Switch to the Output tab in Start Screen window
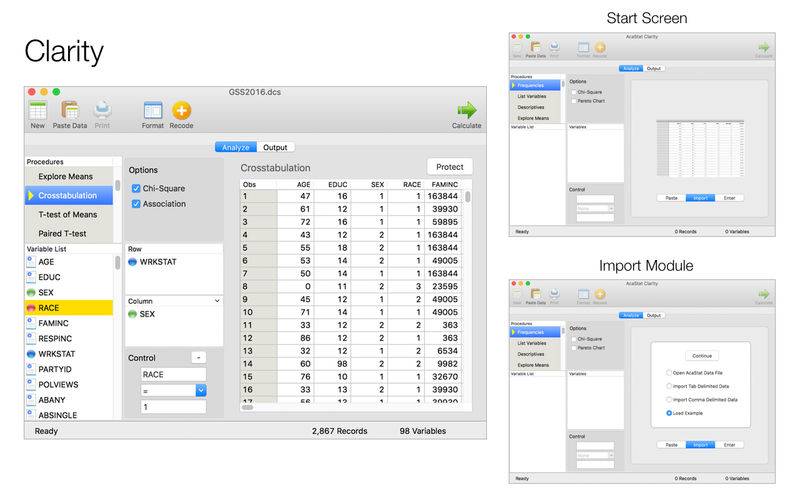The height and width of the screenshot is (500, 800). 654,68
